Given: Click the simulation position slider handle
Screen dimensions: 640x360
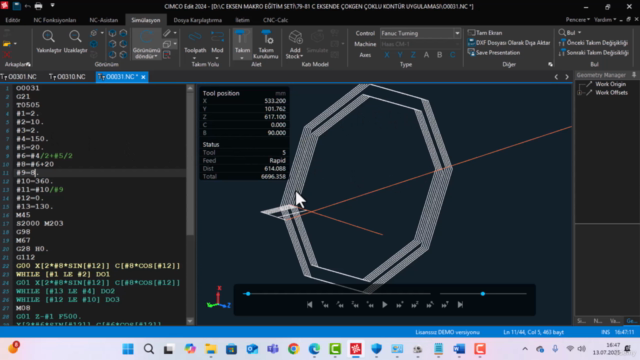Looking at the screenshot, I should click(247, 293).
